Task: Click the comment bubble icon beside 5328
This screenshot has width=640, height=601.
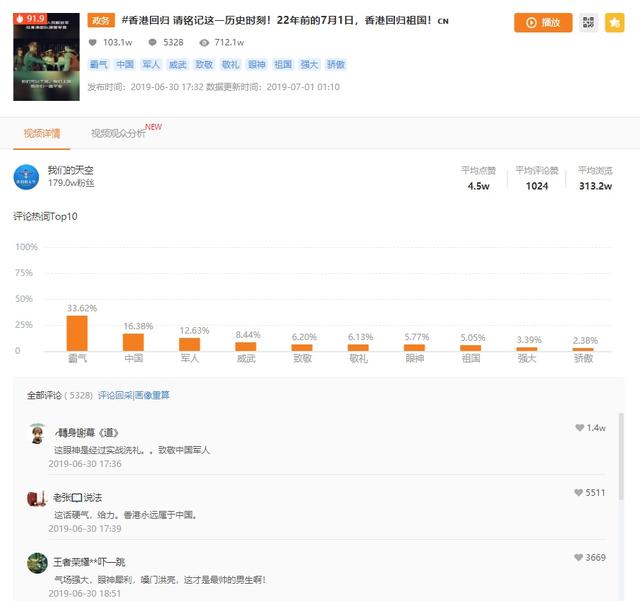Action: (153, 42)
